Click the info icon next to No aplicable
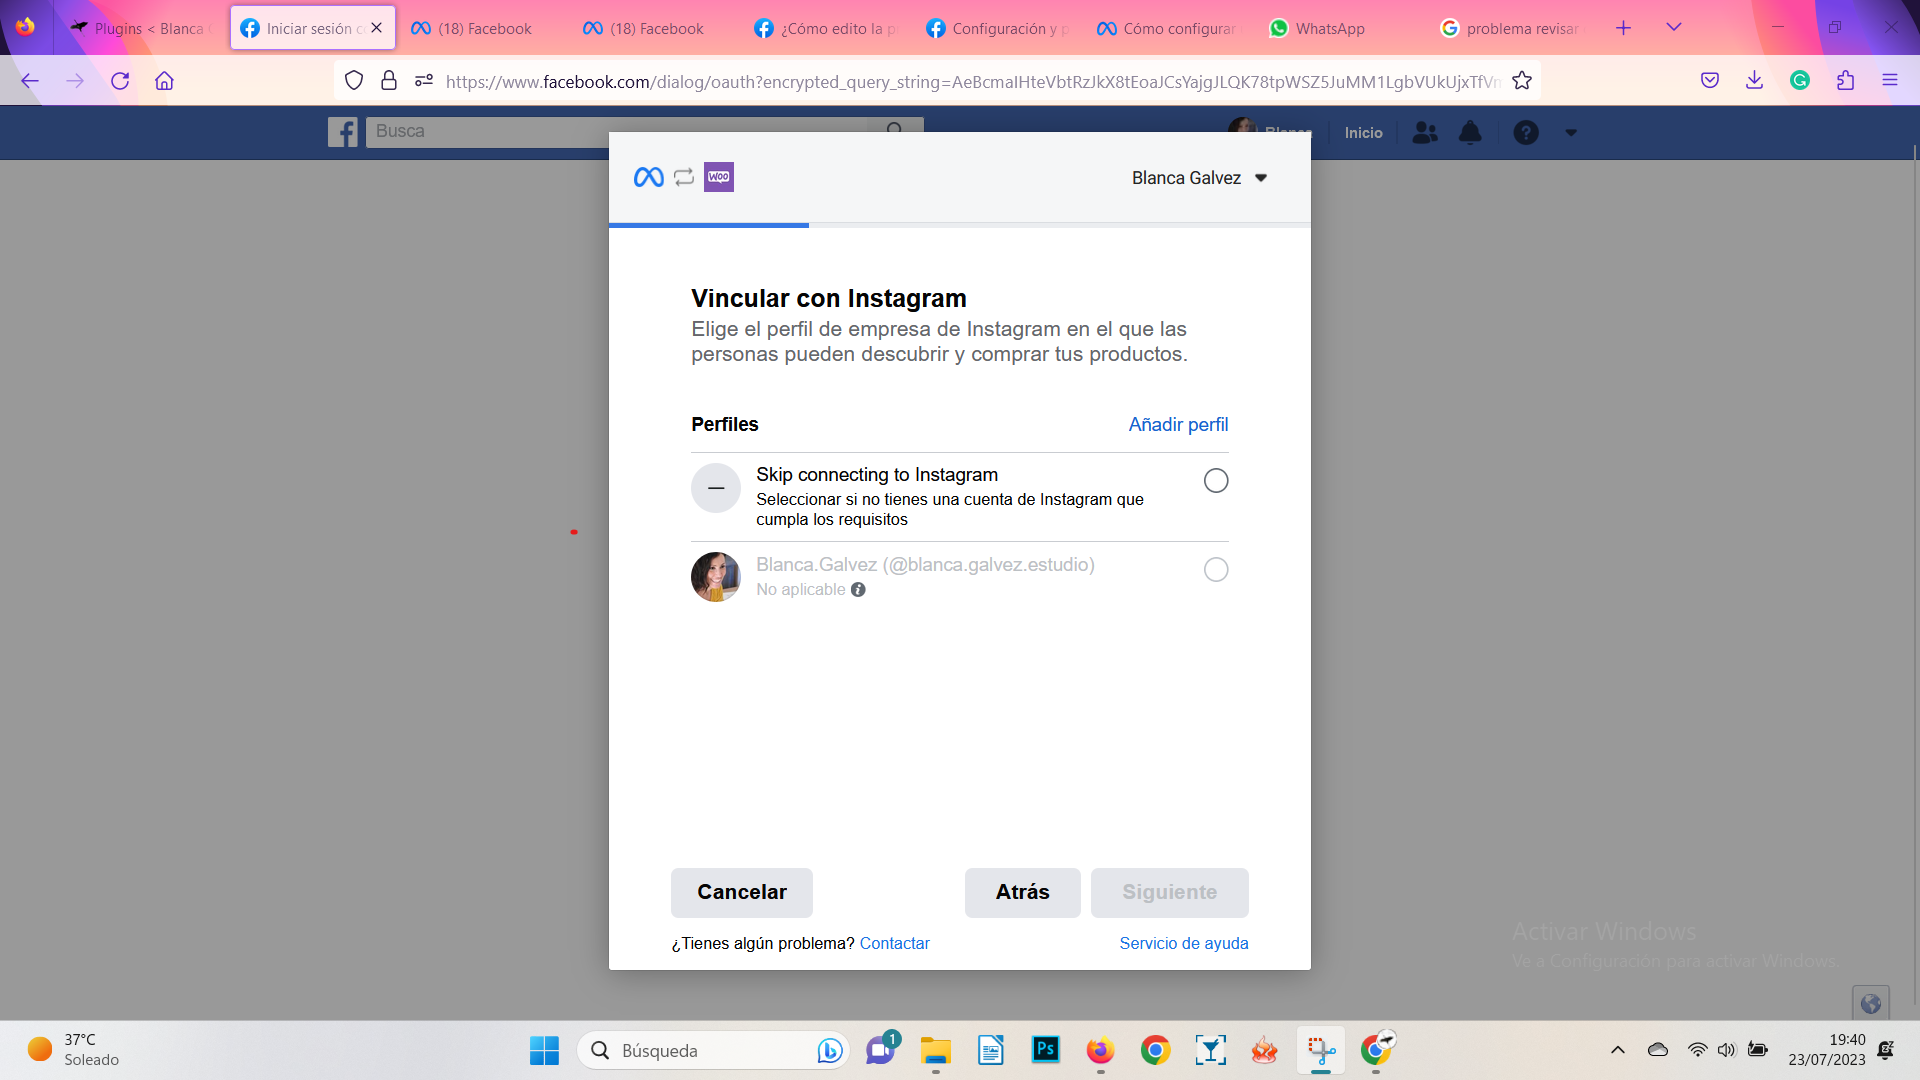Viewport: 1920px width, 1080px height. click(858, 590)
